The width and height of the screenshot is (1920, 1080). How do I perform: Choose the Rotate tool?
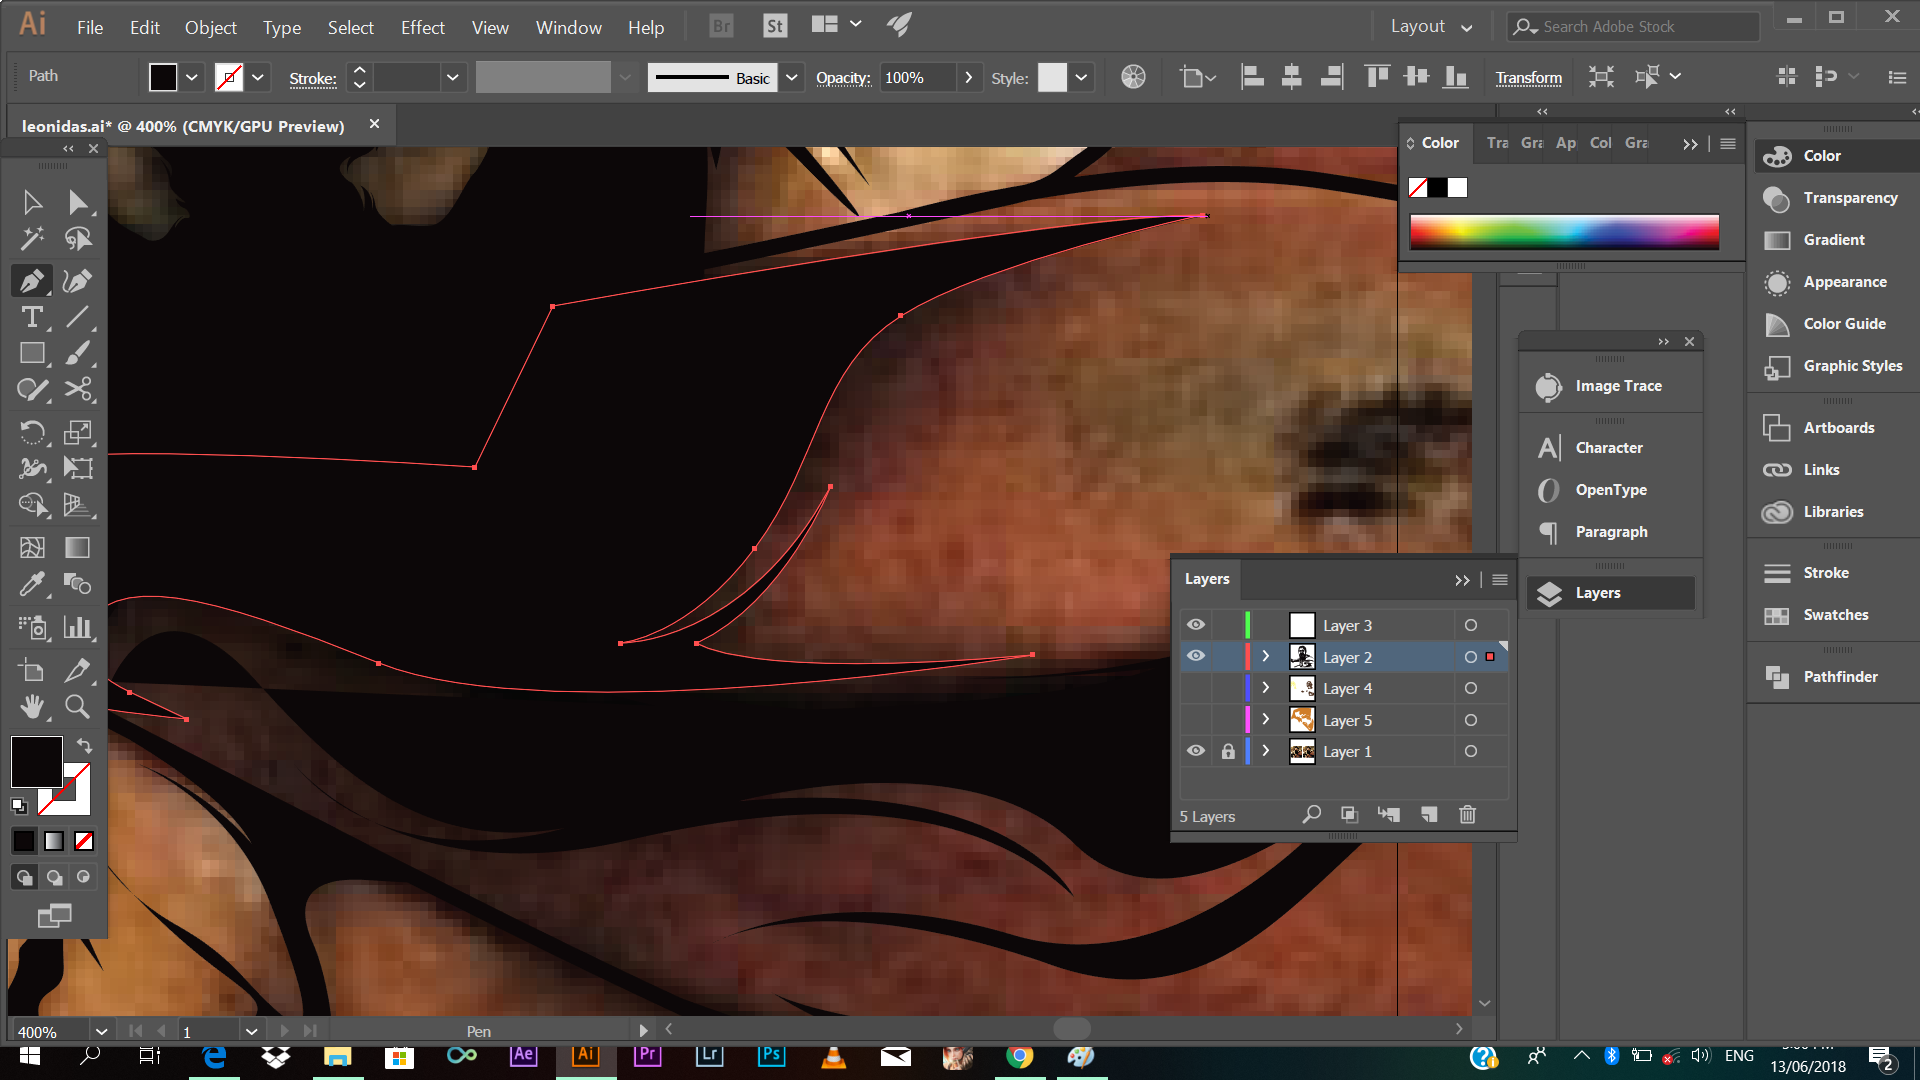click(x=32, y=432)
